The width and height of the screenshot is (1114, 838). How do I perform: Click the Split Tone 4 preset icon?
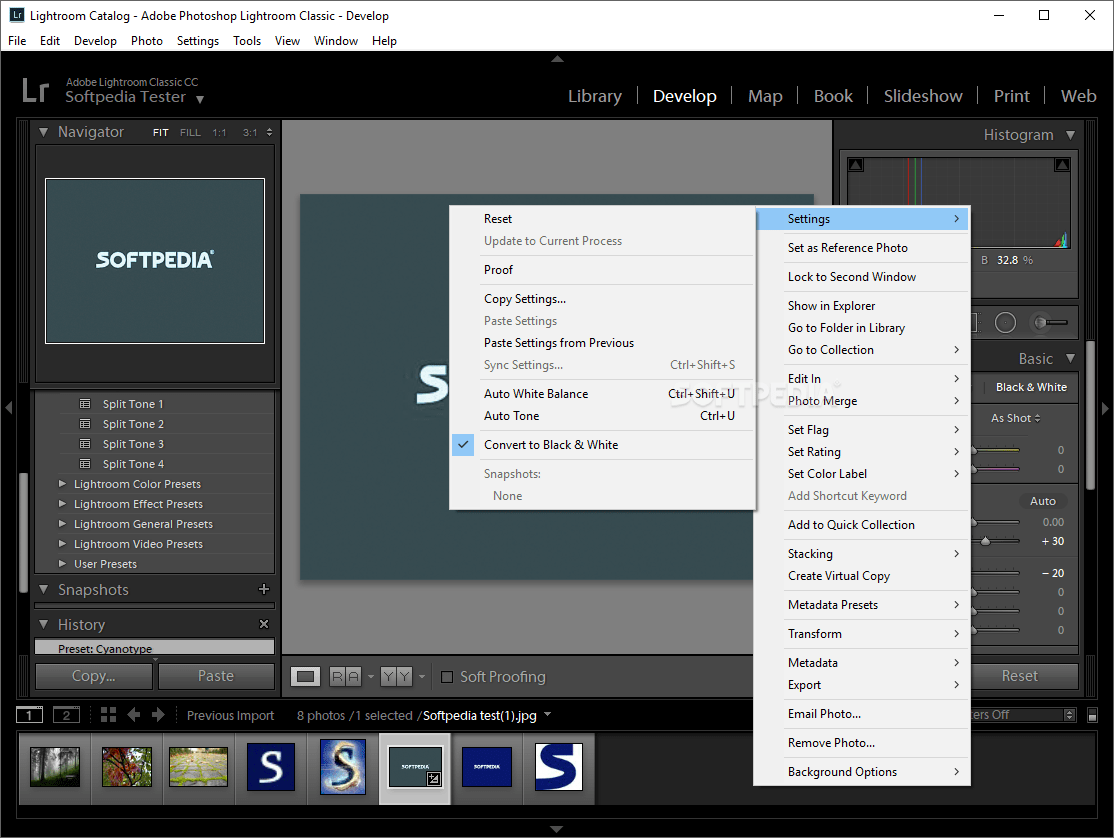pyautogui.click(x=85, y=463)
